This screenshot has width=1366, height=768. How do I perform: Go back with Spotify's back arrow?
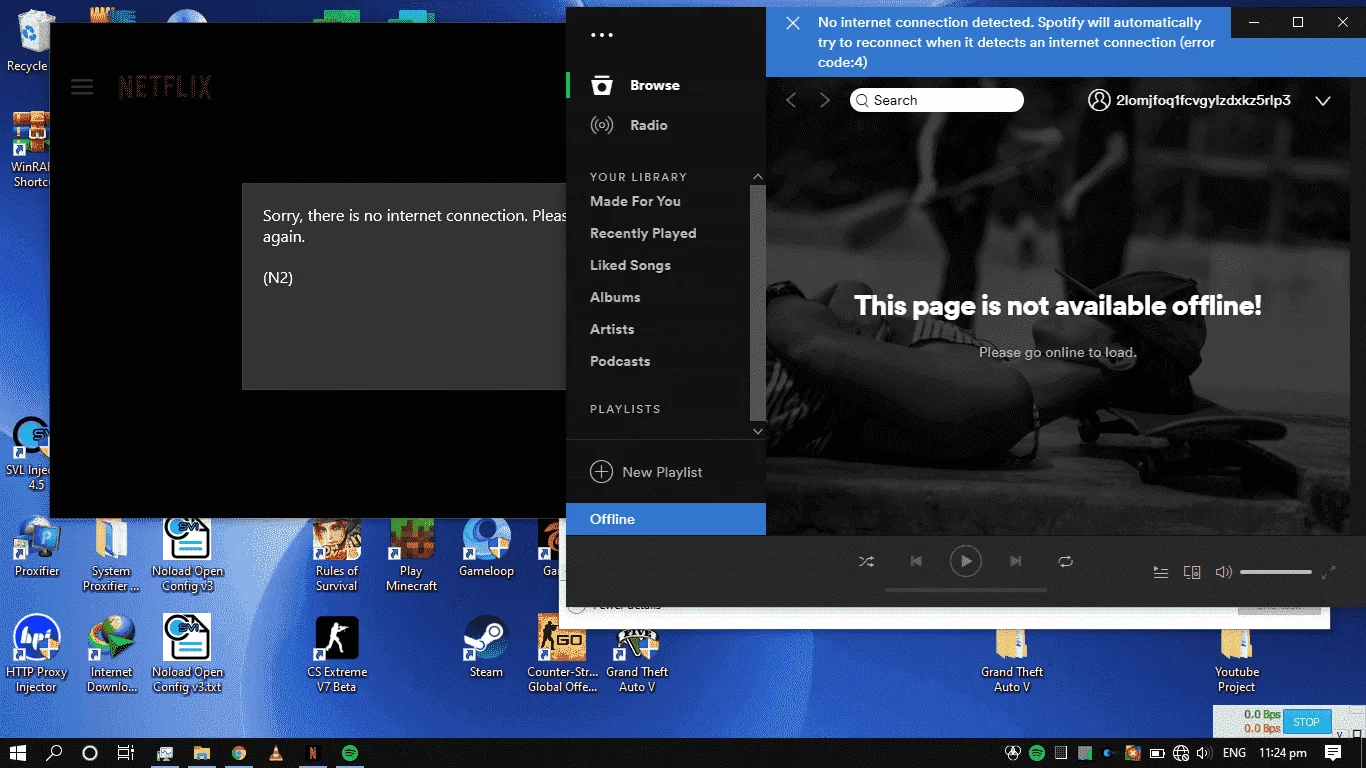click(791, 100)
